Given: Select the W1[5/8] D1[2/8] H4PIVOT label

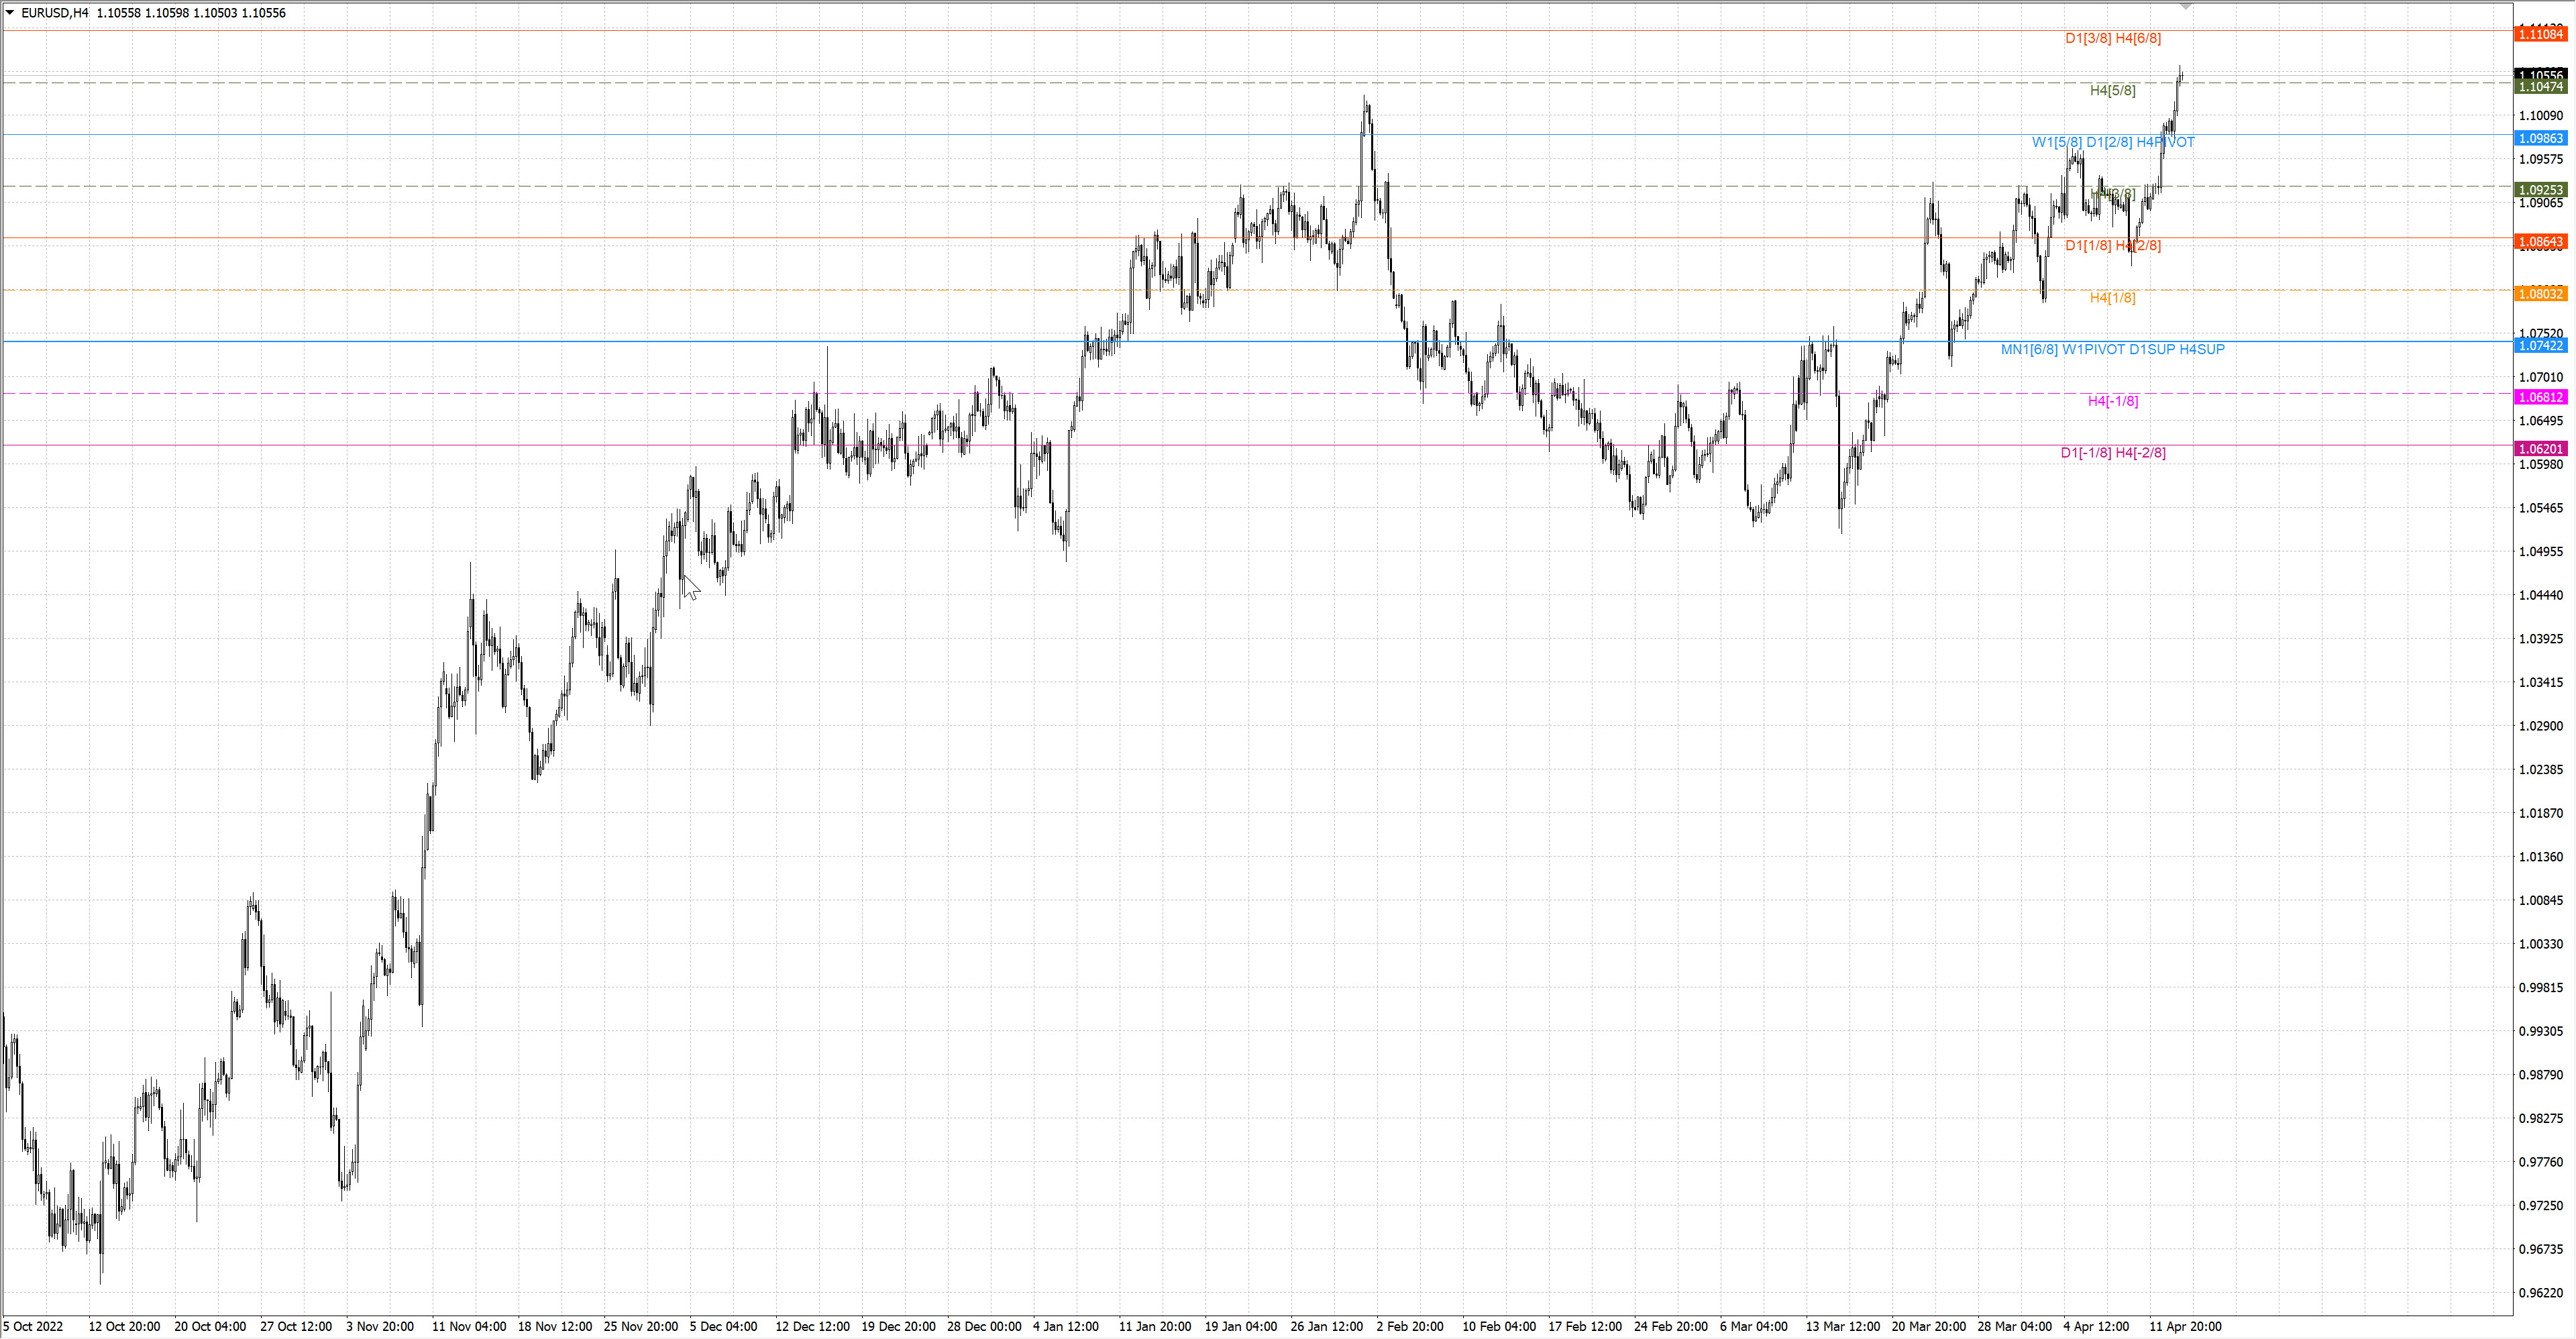Looking at the screenshot, I should click(x=2113, y=142).
